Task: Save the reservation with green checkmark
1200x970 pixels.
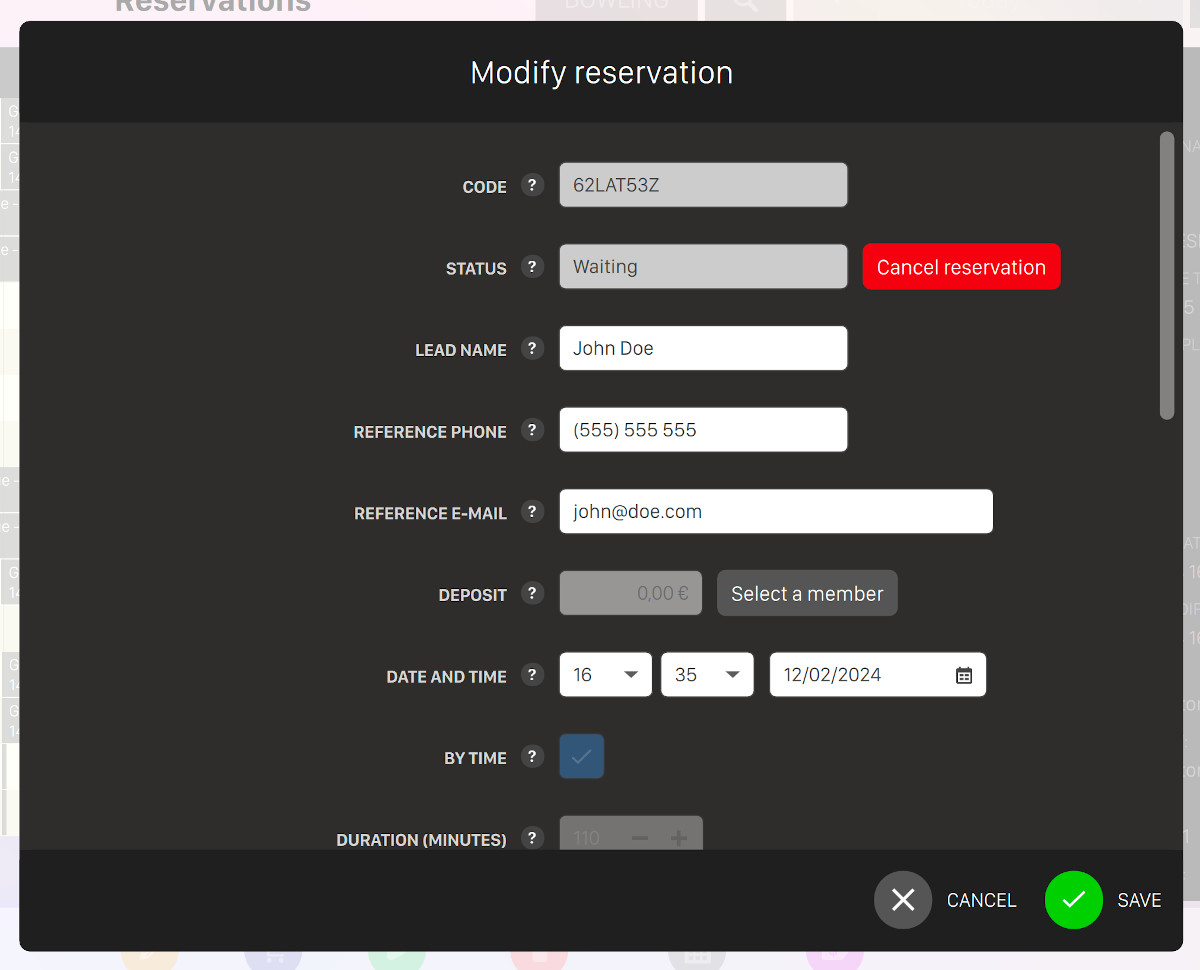Action: [1073, 900]
